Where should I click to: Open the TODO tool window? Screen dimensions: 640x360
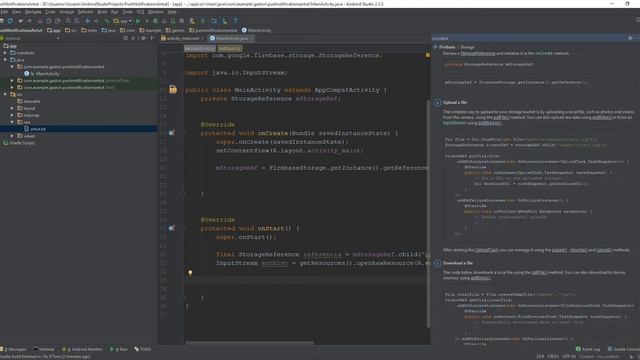[142, 349]
